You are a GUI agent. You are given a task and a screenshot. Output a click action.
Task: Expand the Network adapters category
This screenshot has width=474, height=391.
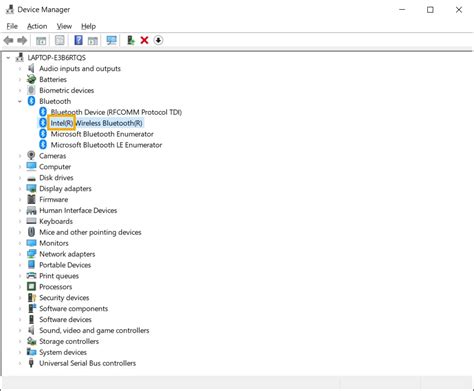click(x=20, y=254)
